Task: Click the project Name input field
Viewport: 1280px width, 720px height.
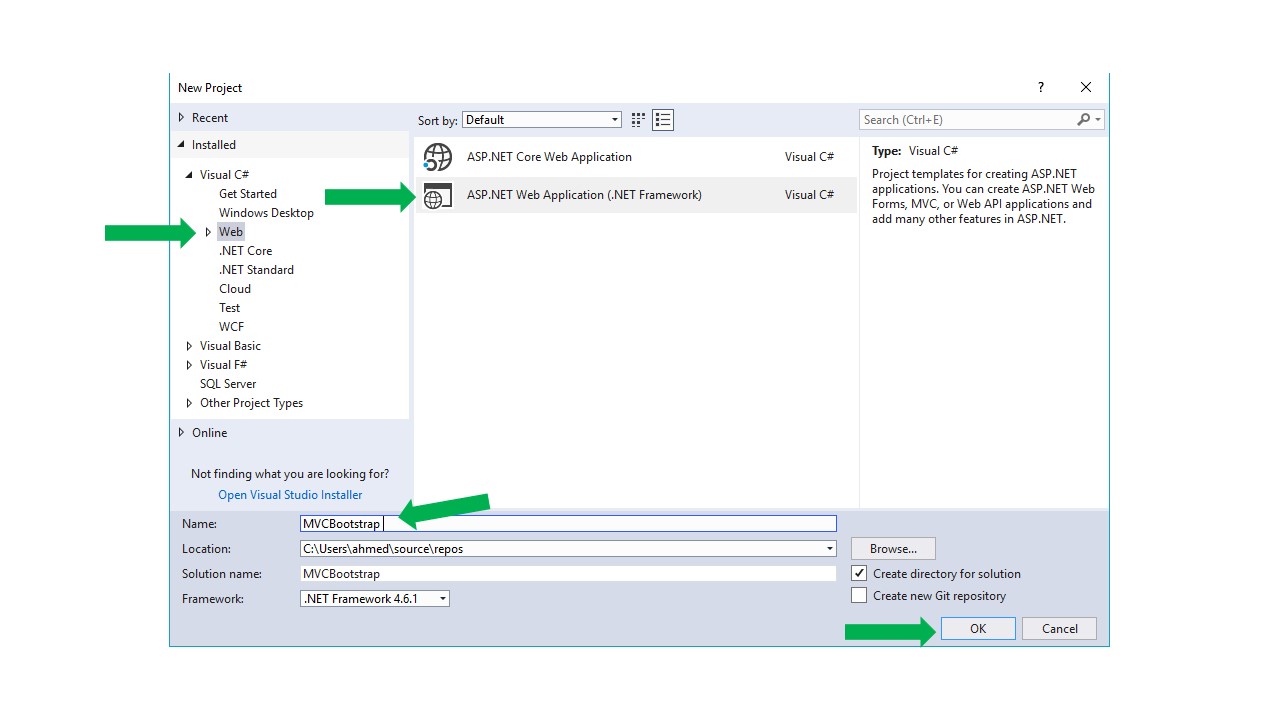Action: click(568, 524)
